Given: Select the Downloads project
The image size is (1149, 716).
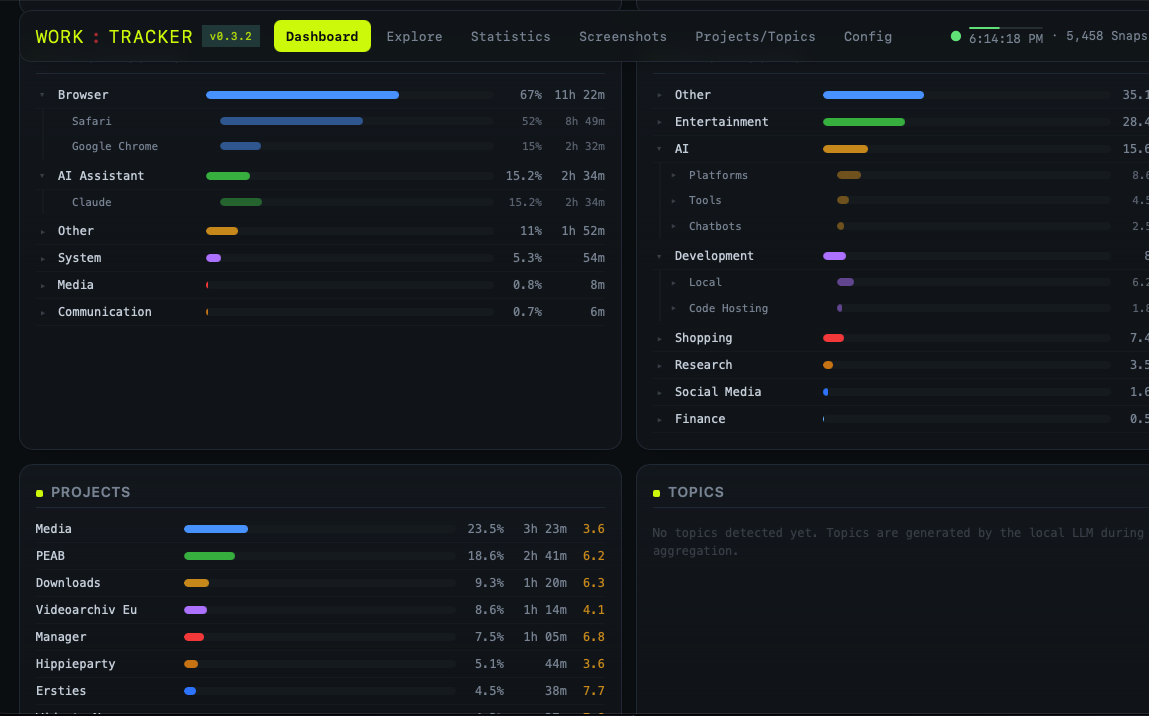Looking at the screenshot, I should pos(320,583).
